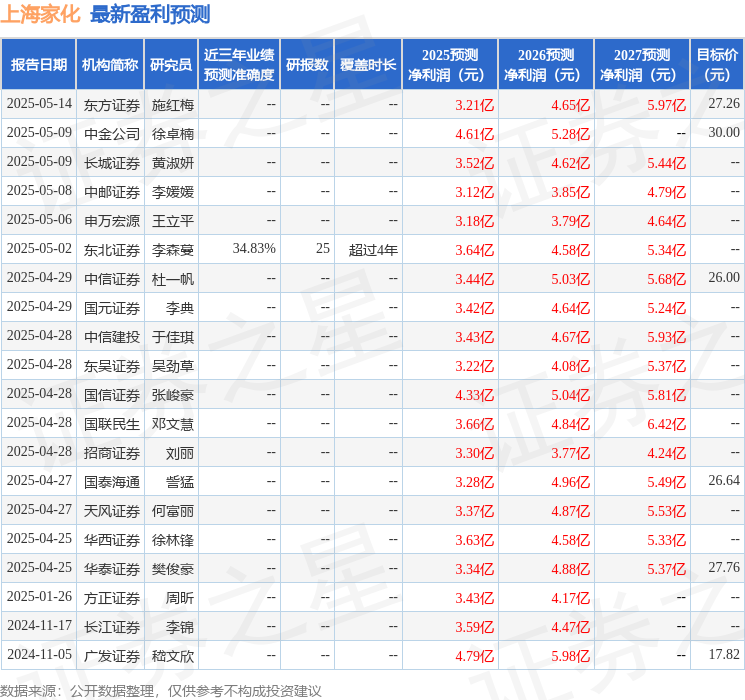The width and height of the screenshot is (745, 700).
Task: Select the 天风证券 institution cell
Action: [x=112, y=511]
